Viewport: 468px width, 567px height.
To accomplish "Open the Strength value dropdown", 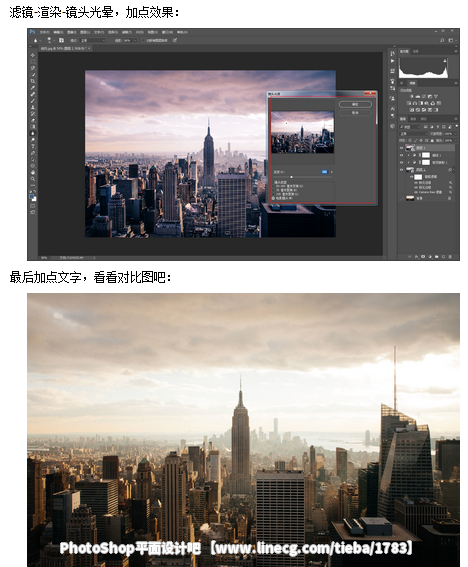I will [x=135, y=40].
